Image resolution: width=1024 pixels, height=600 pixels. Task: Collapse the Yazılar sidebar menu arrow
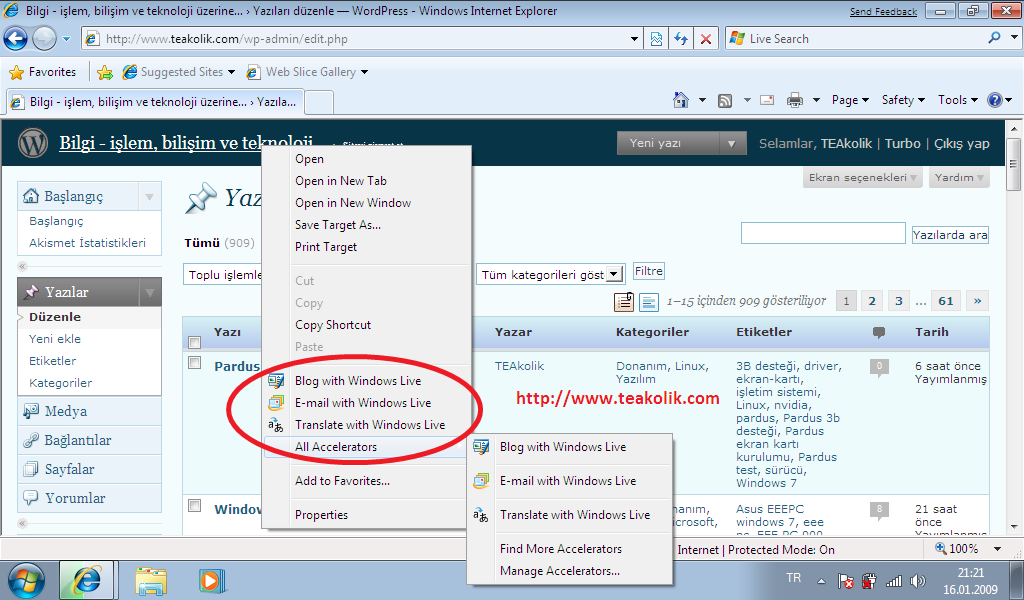150,292
